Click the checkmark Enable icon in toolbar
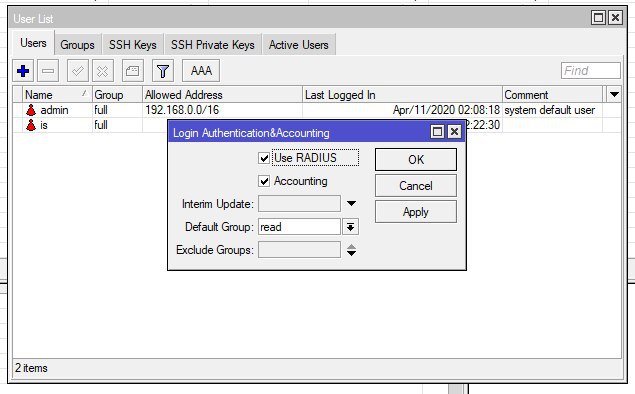This screenshot has width=635, height=394. (x=77, y=71)
